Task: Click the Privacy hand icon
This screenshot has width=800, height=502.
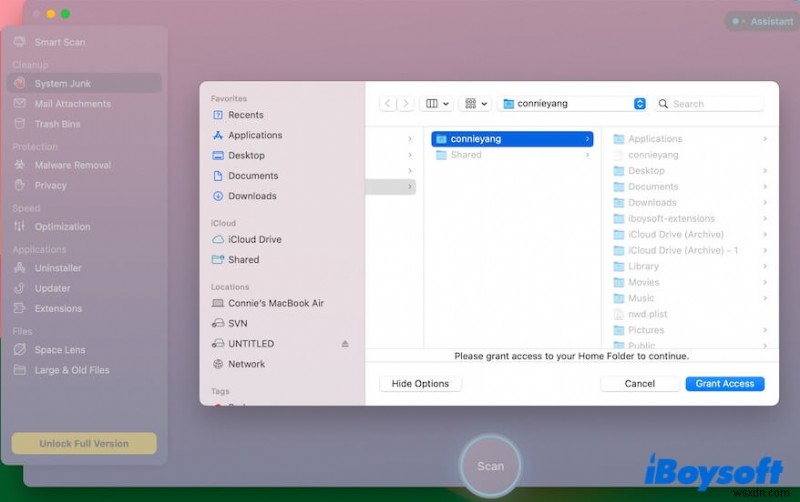Action: [19, 185]
